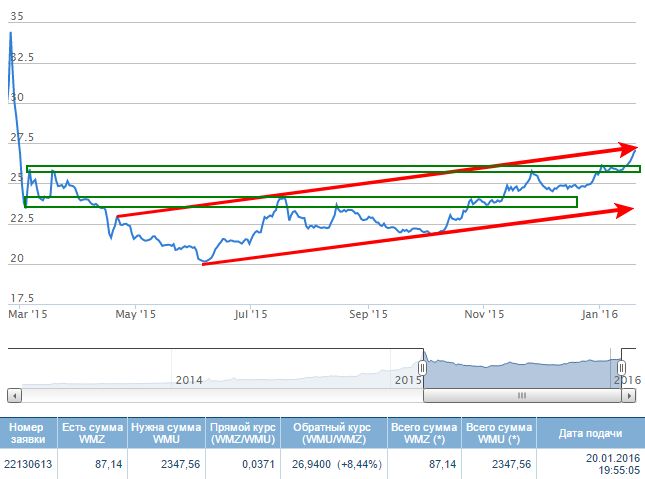Sort by Номер заявки column header

[27, 434]
